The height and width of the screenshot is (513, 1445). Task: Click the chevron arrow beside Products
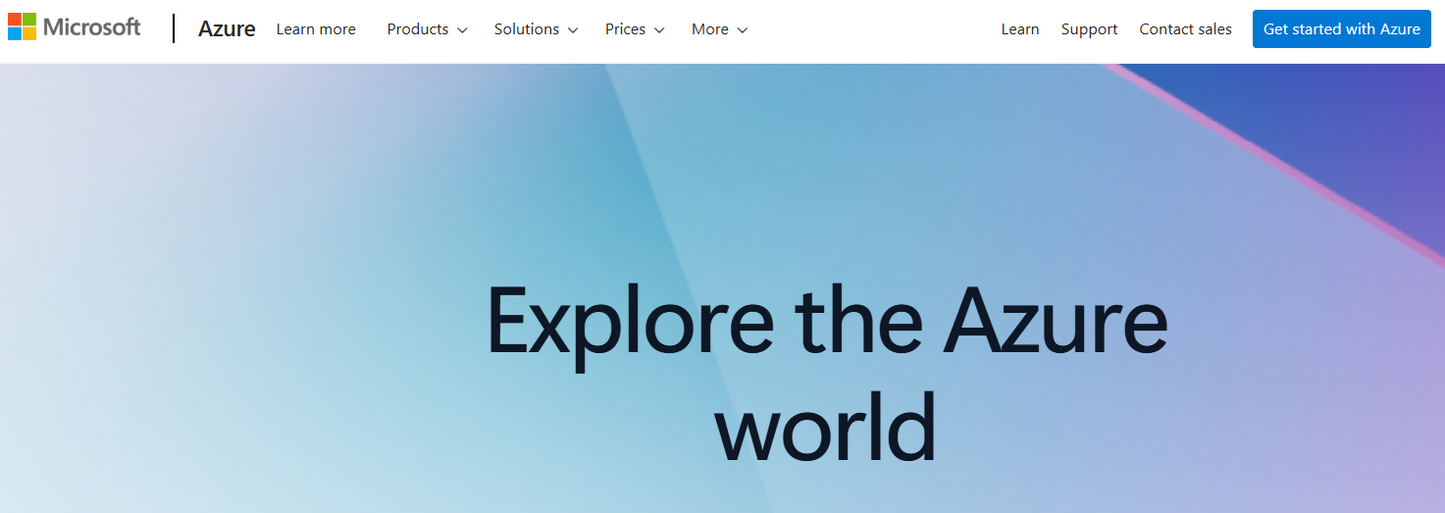coord(462,30)
